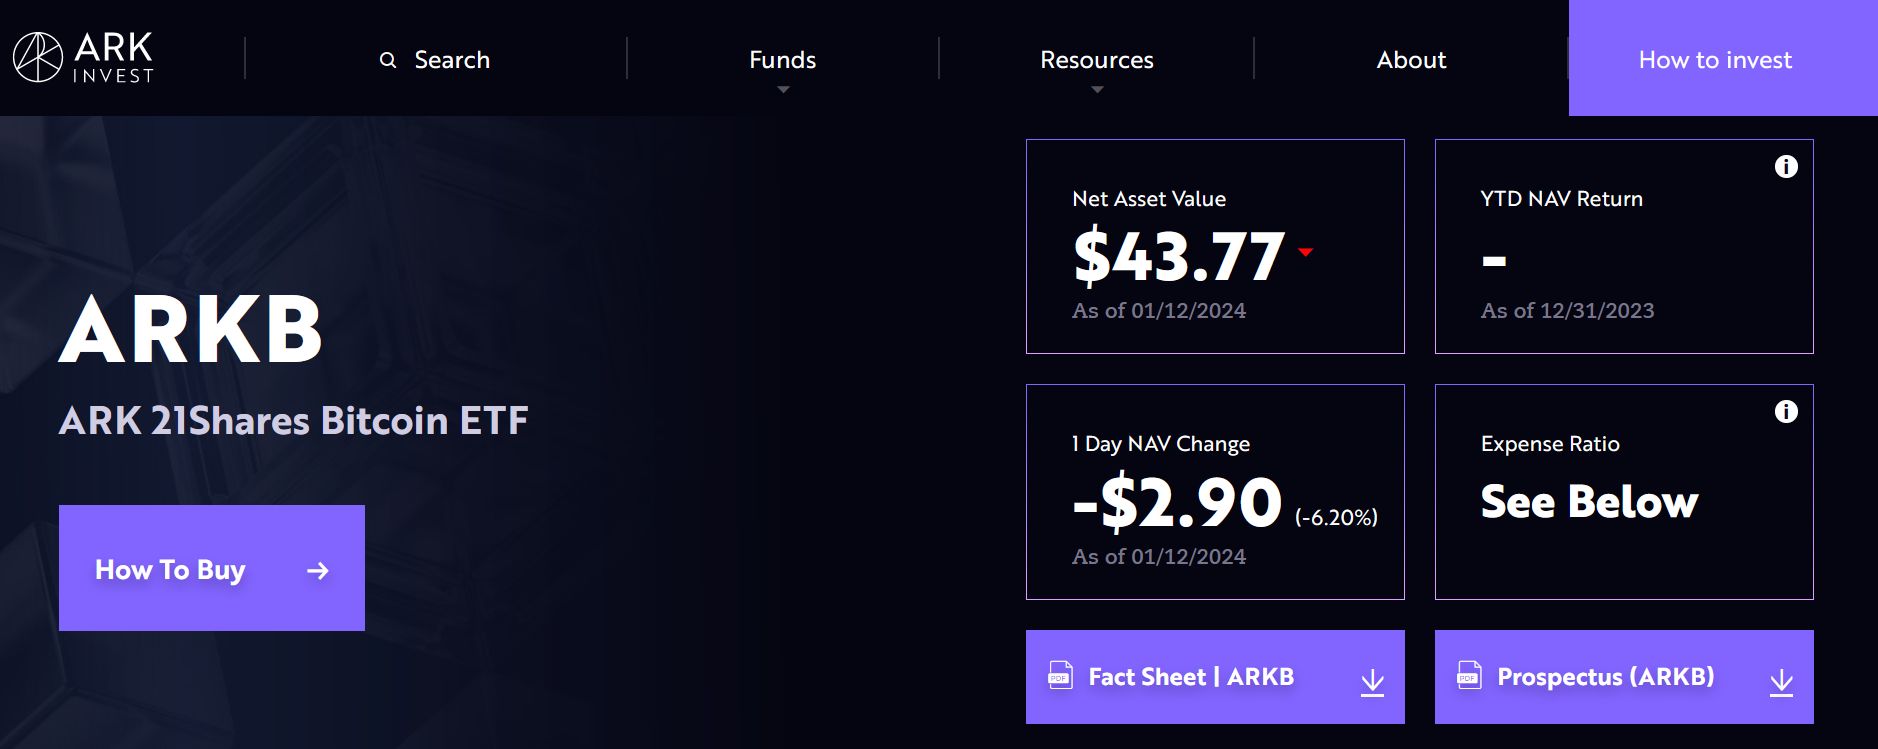The image size is (1878, 749).
Task: Click the Search field text
Action: pyautogui.click(x=452, y=60)
